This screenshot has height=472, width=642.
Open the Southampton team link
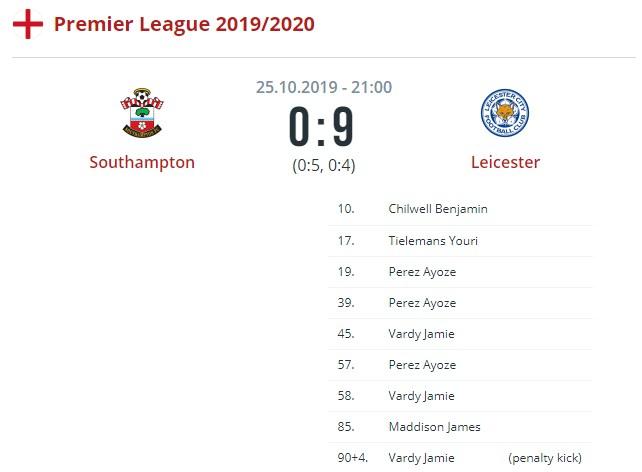coord(142,162)
